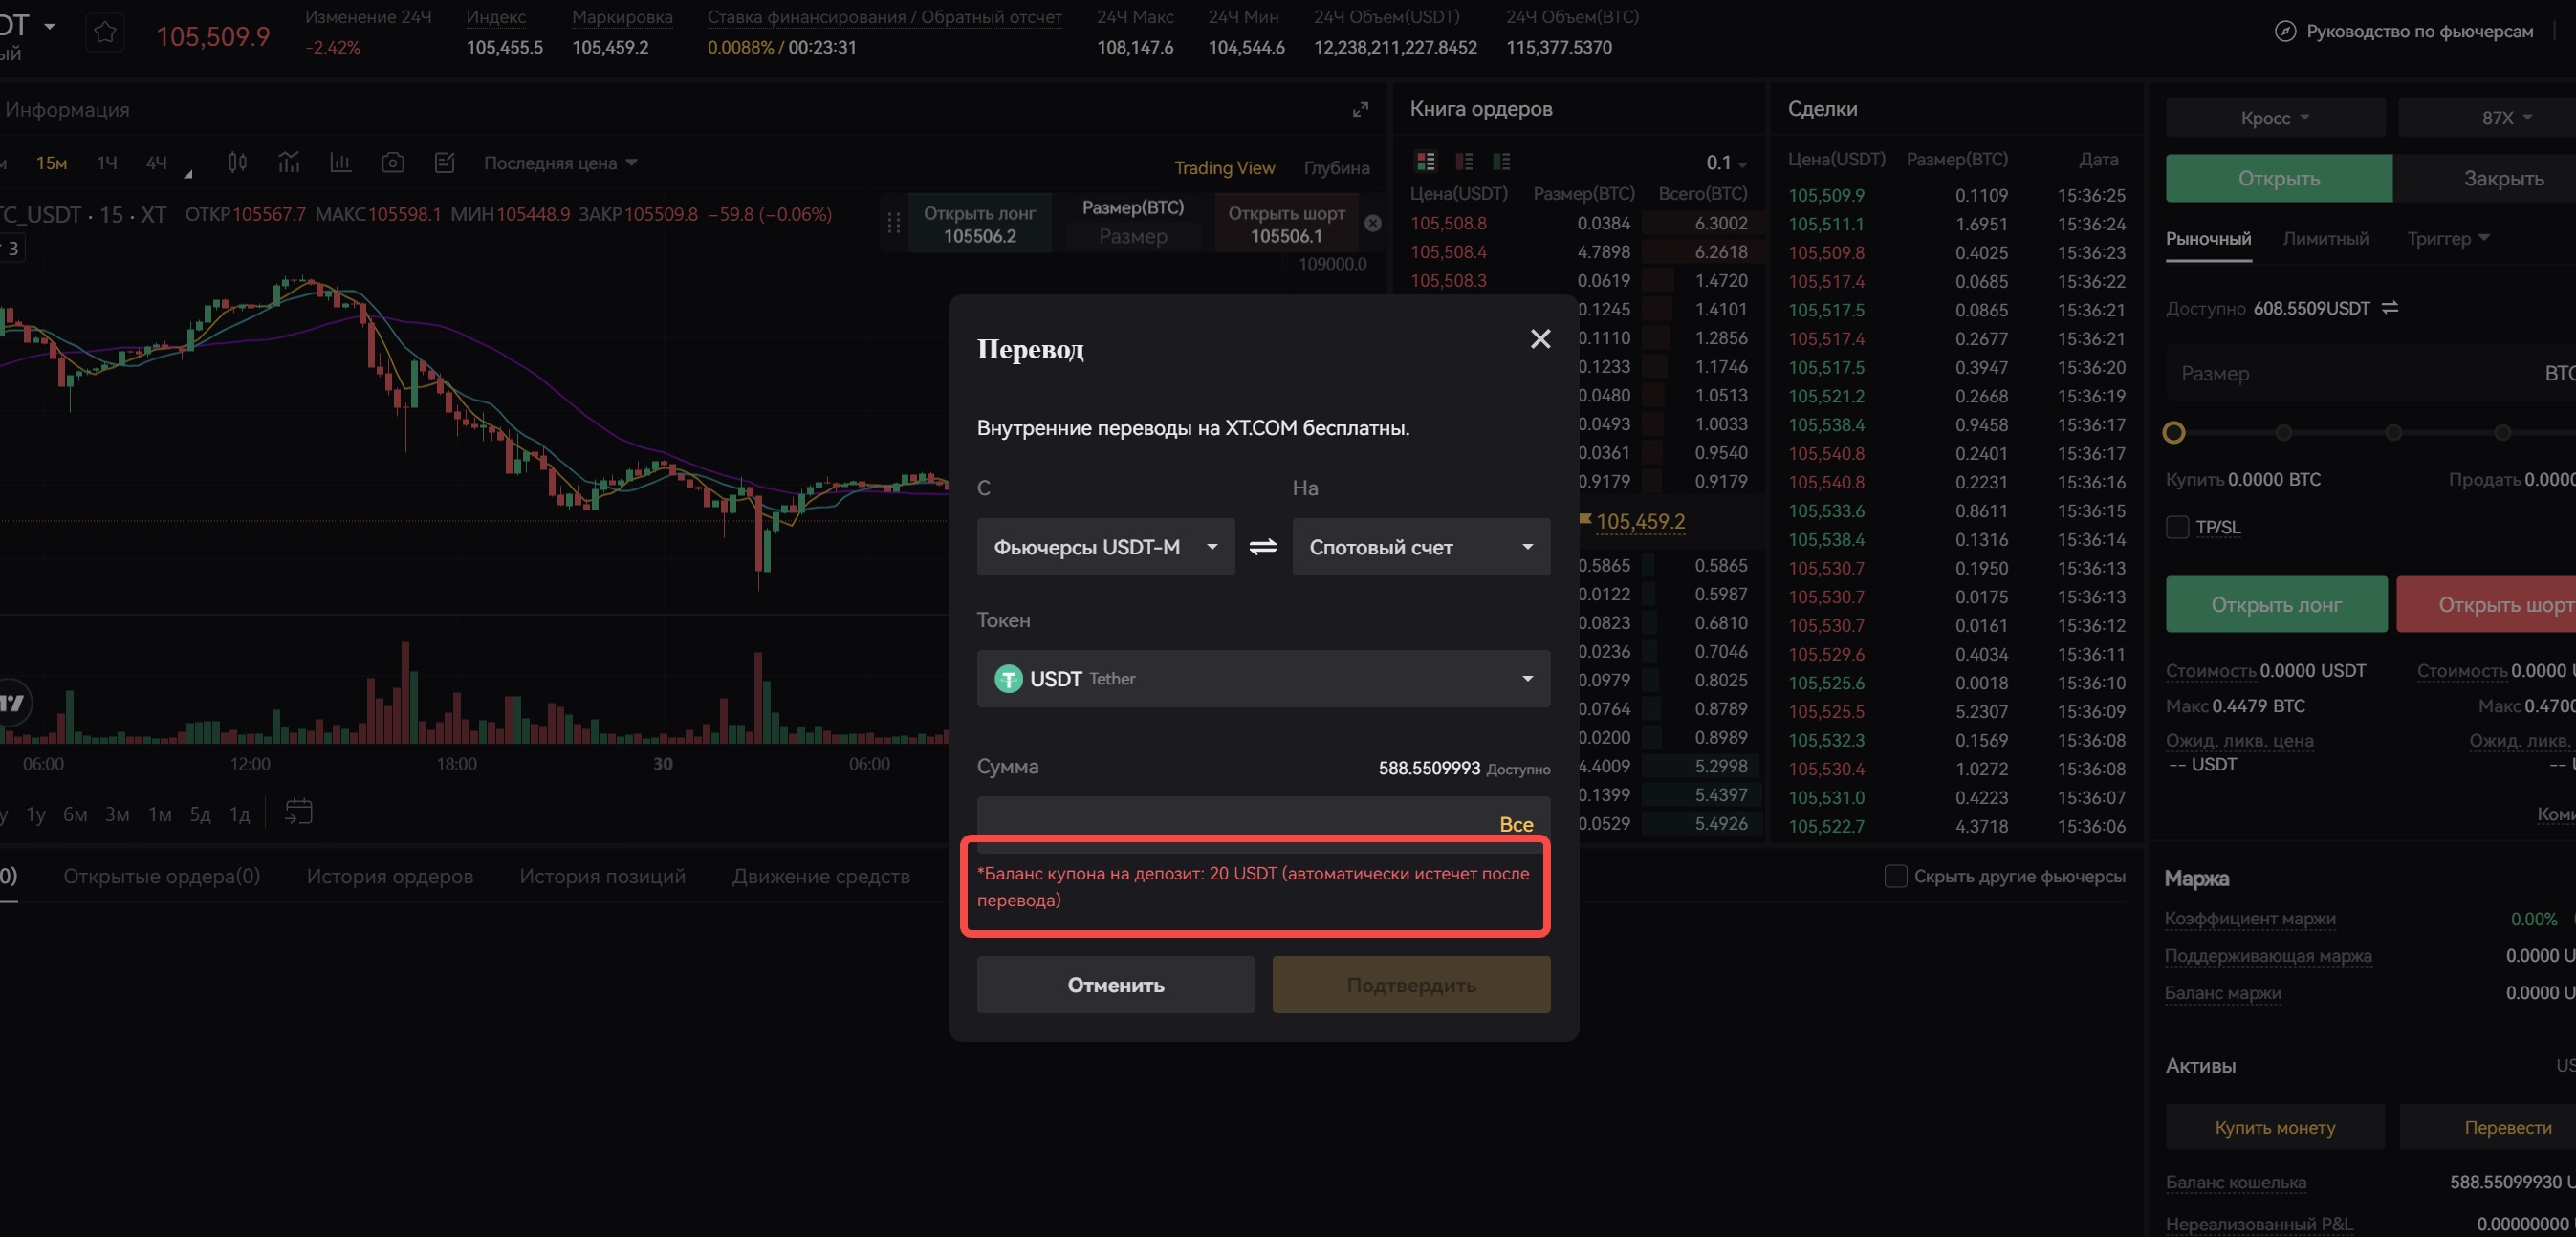Enable the TP/SL checkbox

tap(2177, 527)
